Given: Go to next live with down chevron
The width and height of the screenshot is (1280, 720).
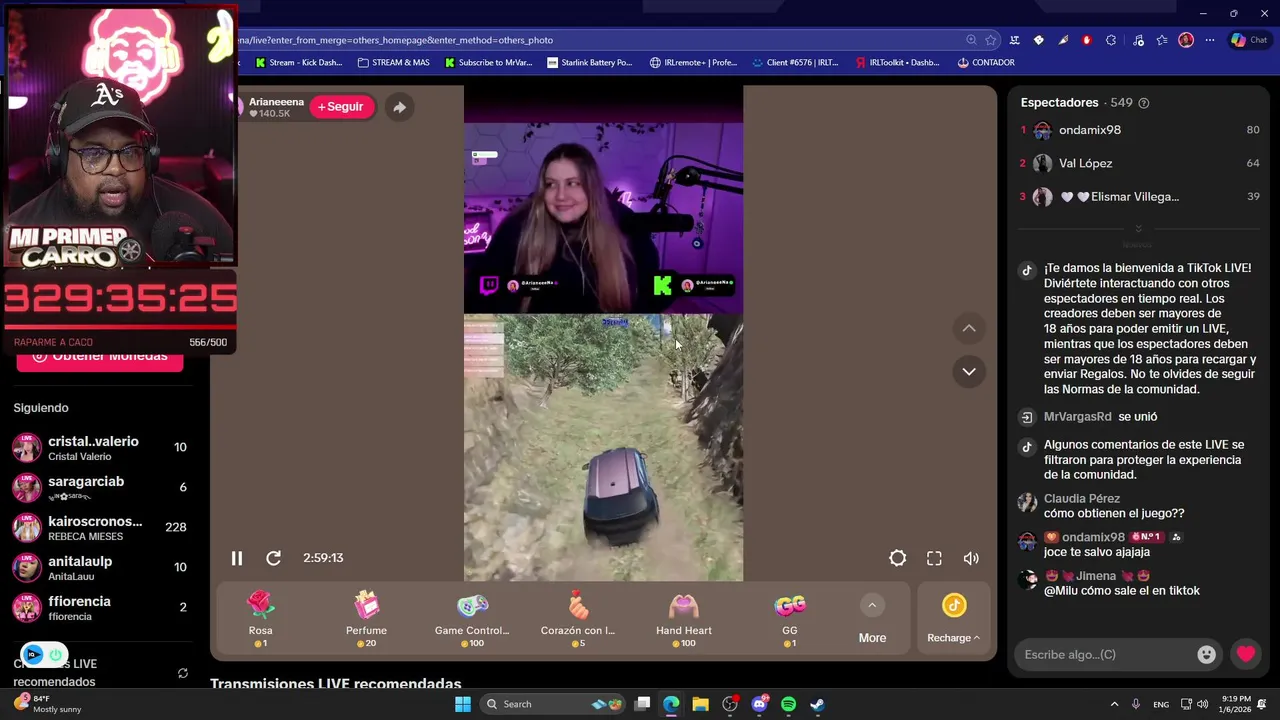Looking at the screenshot, I should tap(969, 371).
